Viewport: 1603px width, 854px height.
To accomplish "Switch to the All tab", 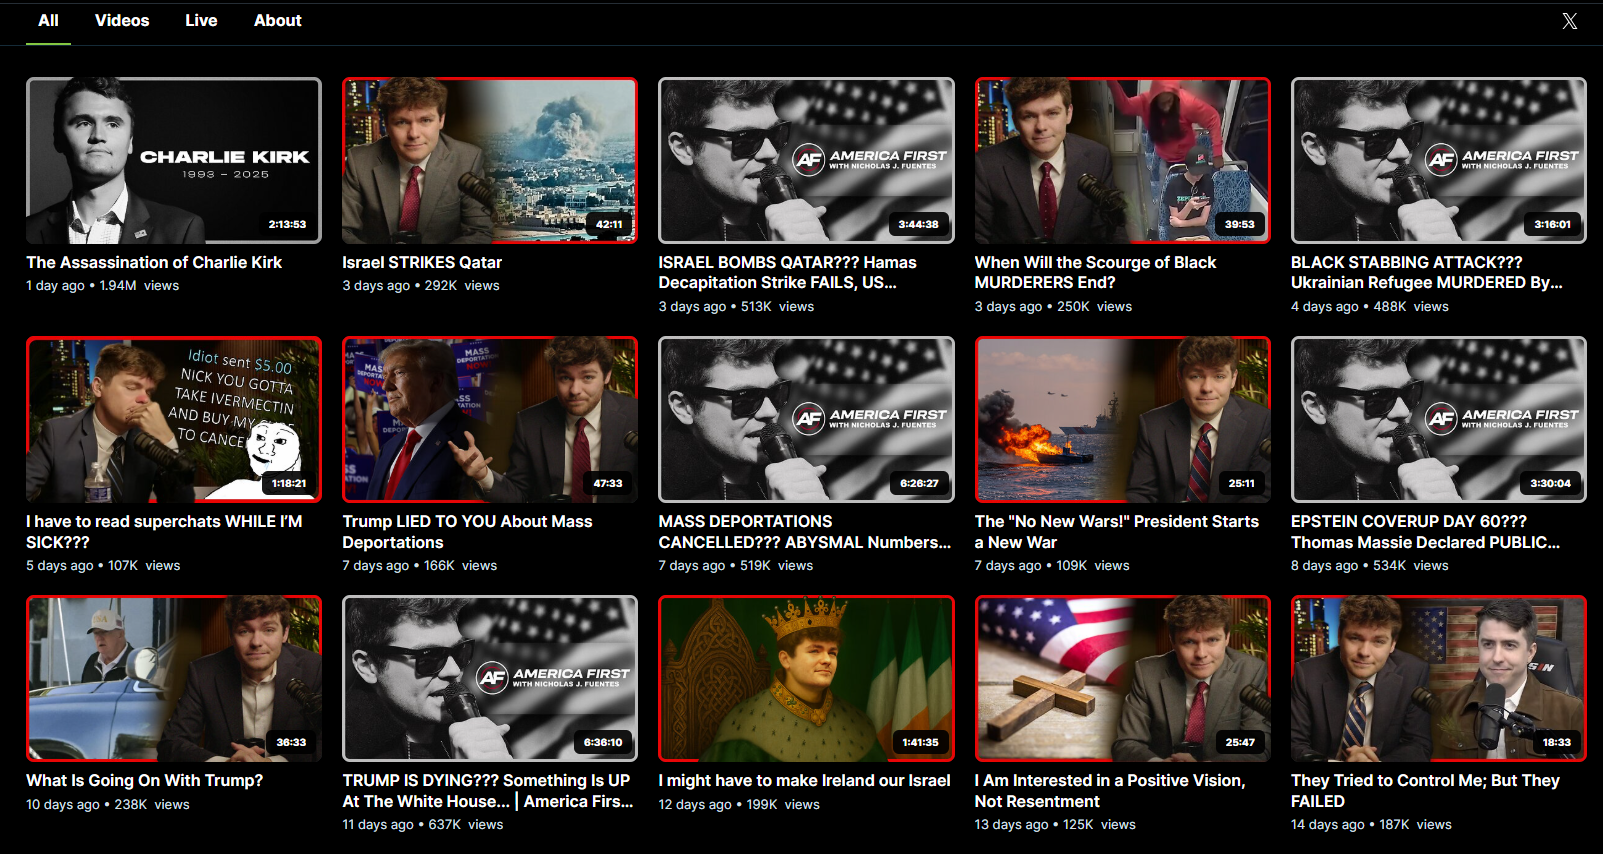I will [48, 20].
